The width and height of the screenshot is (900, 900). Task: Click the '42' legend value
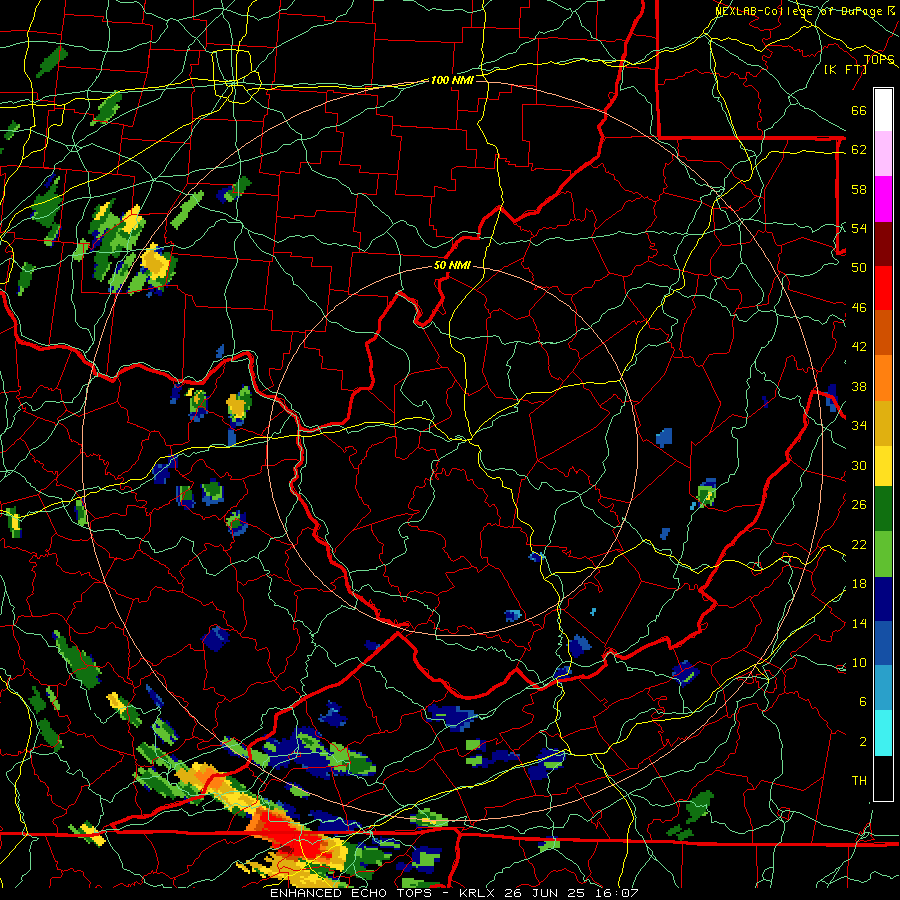click(859, 347)
